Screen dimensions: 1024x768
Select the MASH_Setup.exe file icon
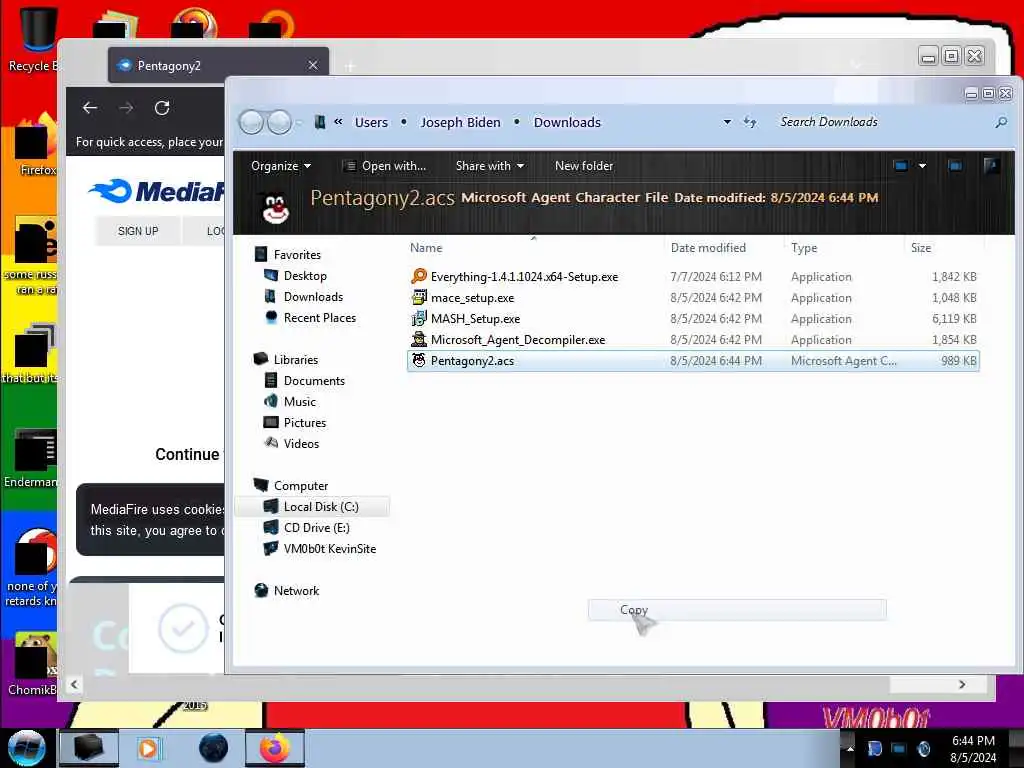pos(419,319)
